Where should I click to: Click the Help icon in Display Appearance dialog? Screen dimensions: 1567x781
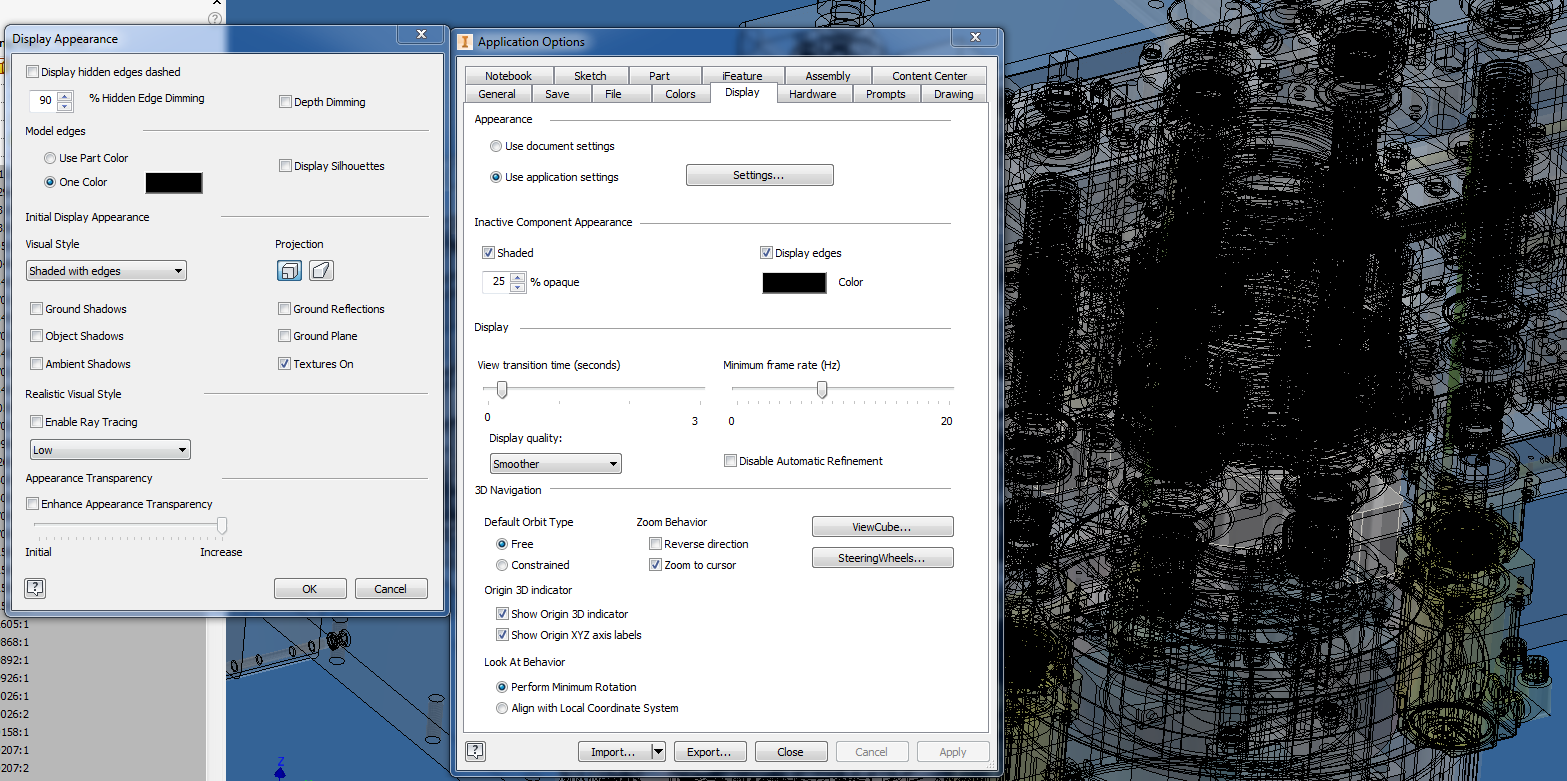click(35, 588)
